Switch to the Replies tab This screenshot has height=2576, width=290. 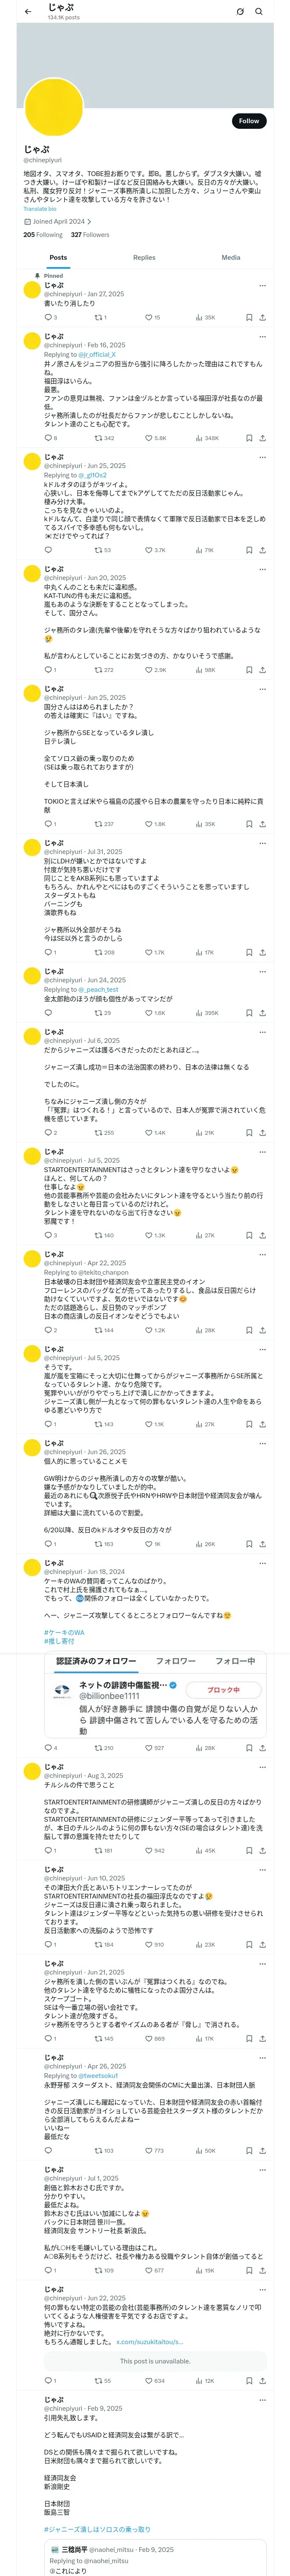(144, 258)
